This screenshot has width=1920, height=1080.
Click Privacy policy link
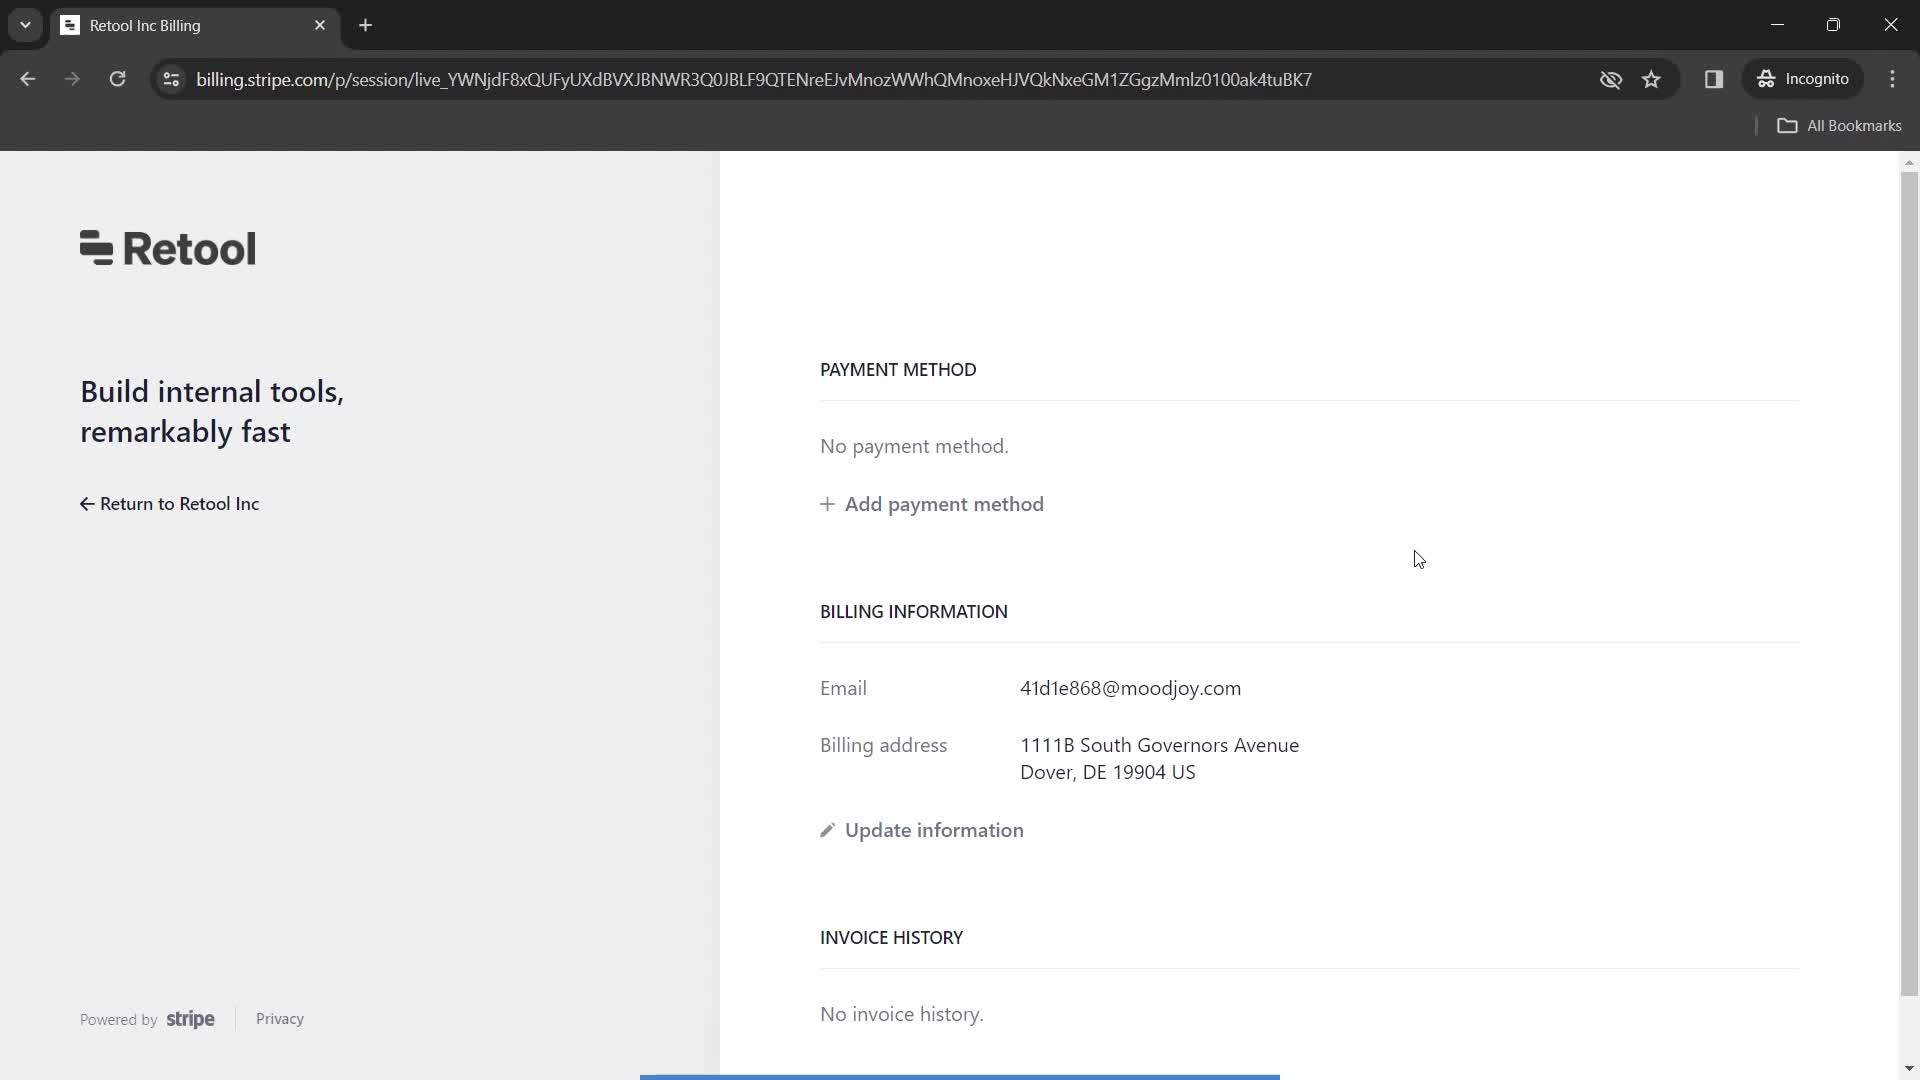281,1019
